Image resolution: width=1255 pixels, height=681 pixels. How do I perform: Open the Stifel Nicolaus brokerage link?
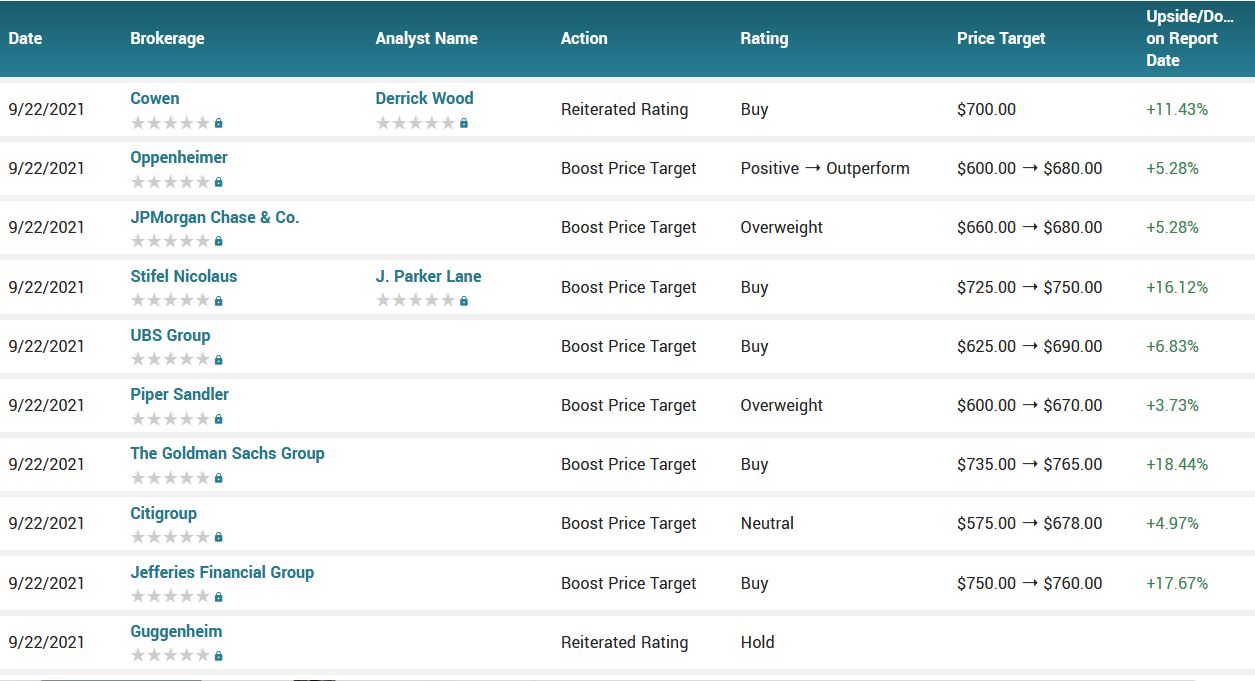184,276
